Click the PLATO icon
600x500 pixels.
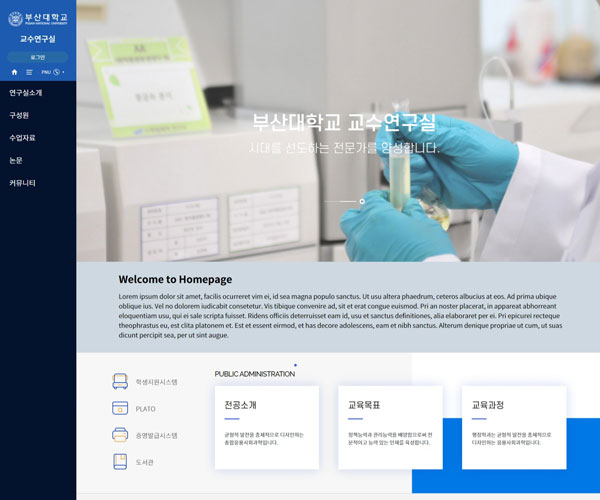click(x=119, y=408)
